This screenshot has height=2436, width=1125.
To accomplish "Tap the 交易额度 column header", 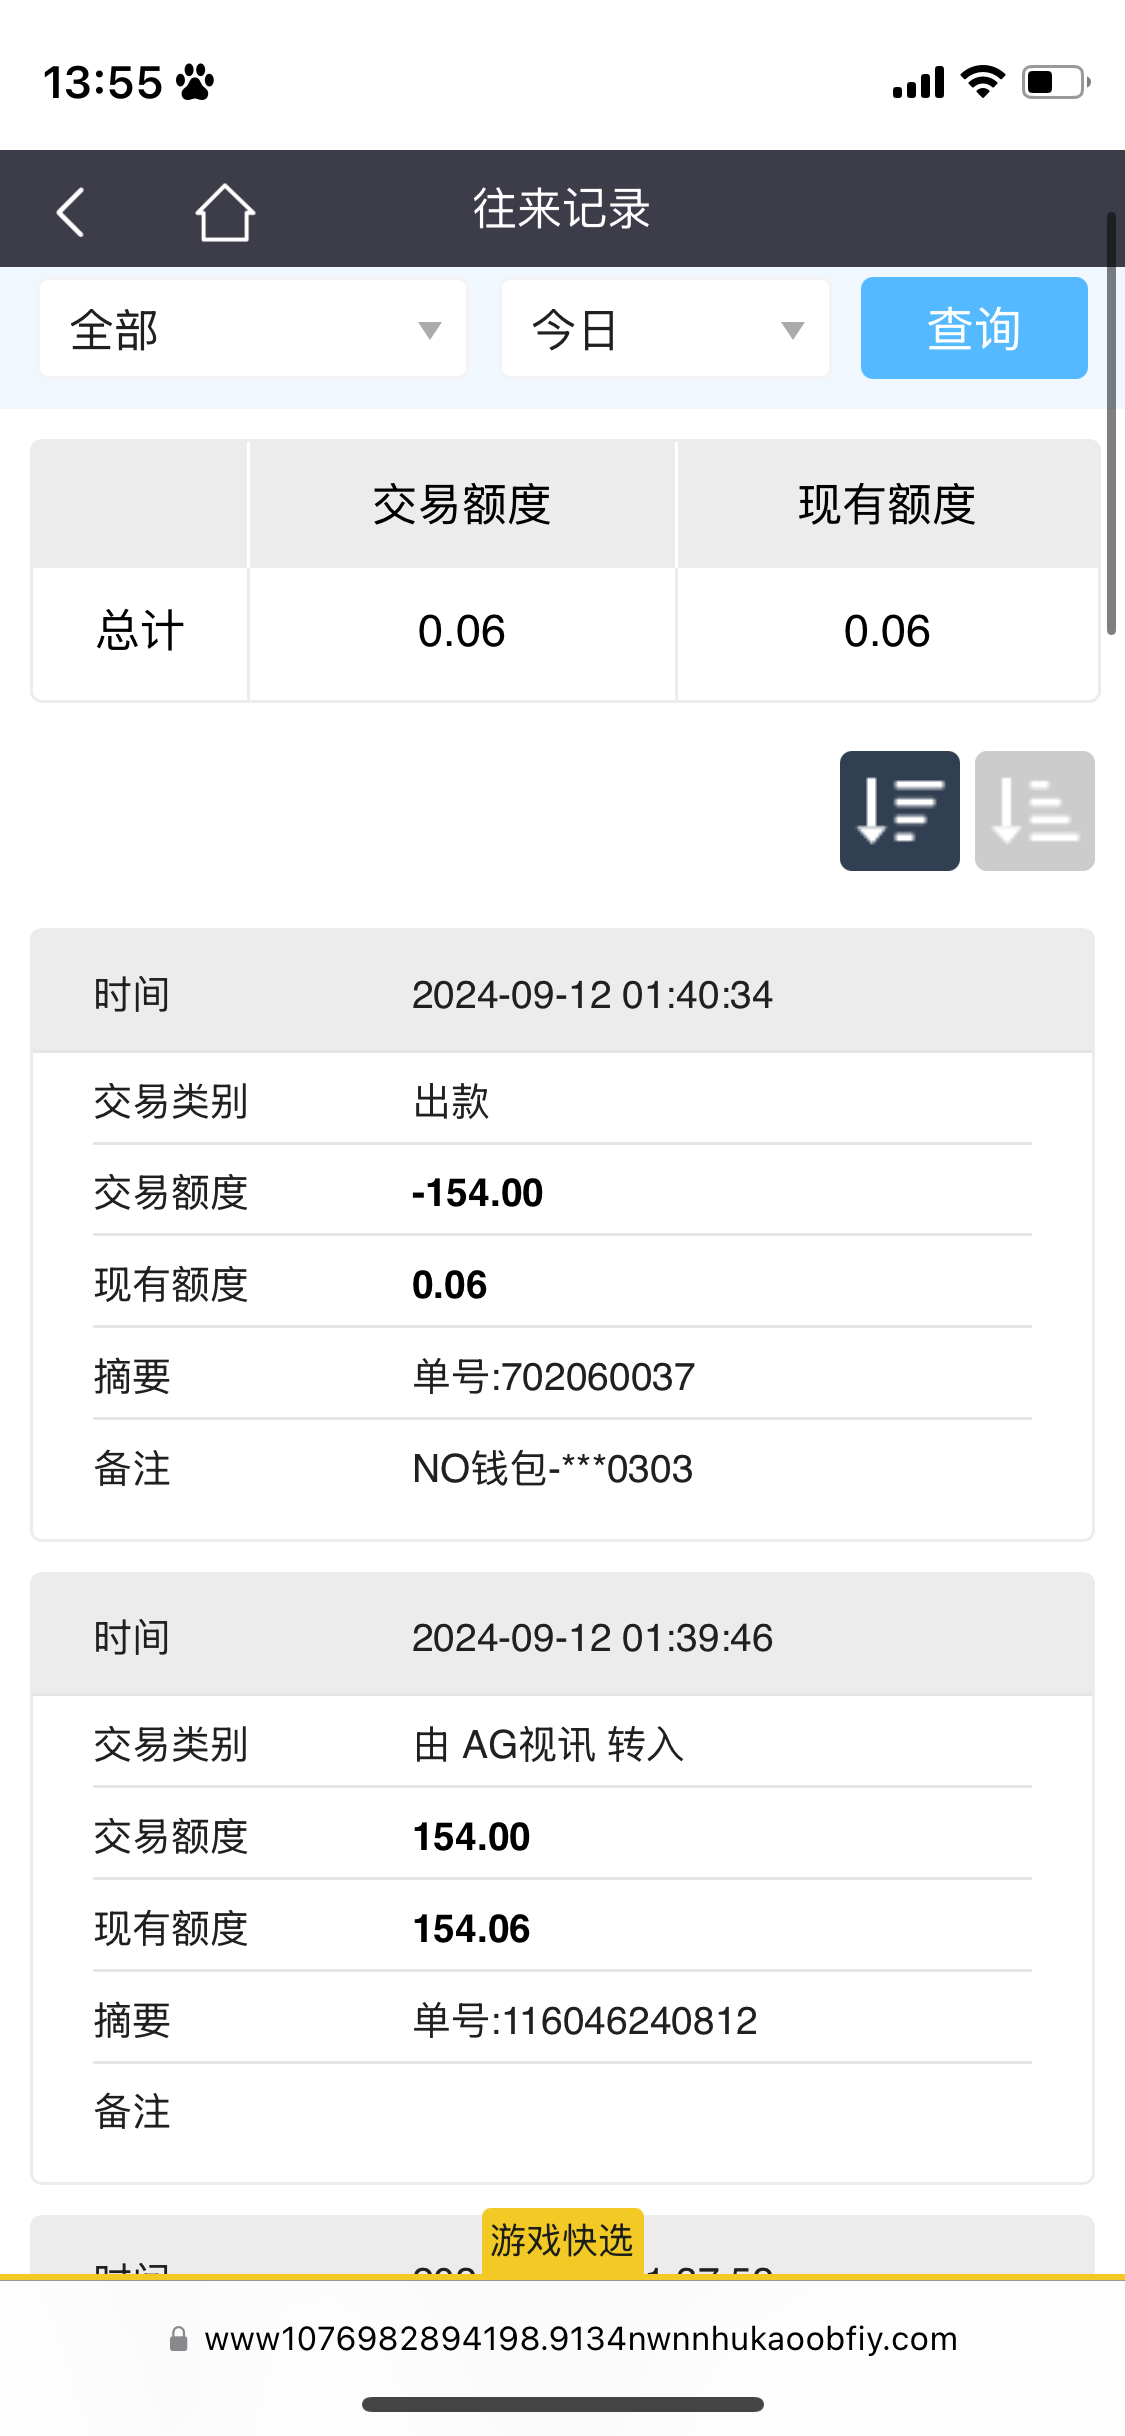I will 462,504.
